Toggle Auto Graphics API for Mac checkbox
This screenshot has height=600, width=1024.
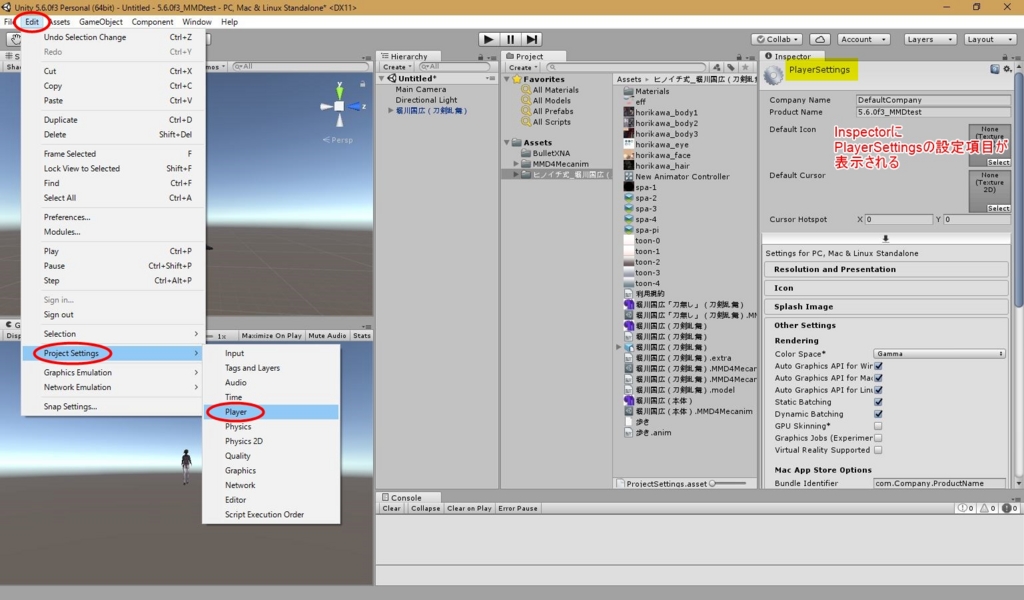coord(878,378)
